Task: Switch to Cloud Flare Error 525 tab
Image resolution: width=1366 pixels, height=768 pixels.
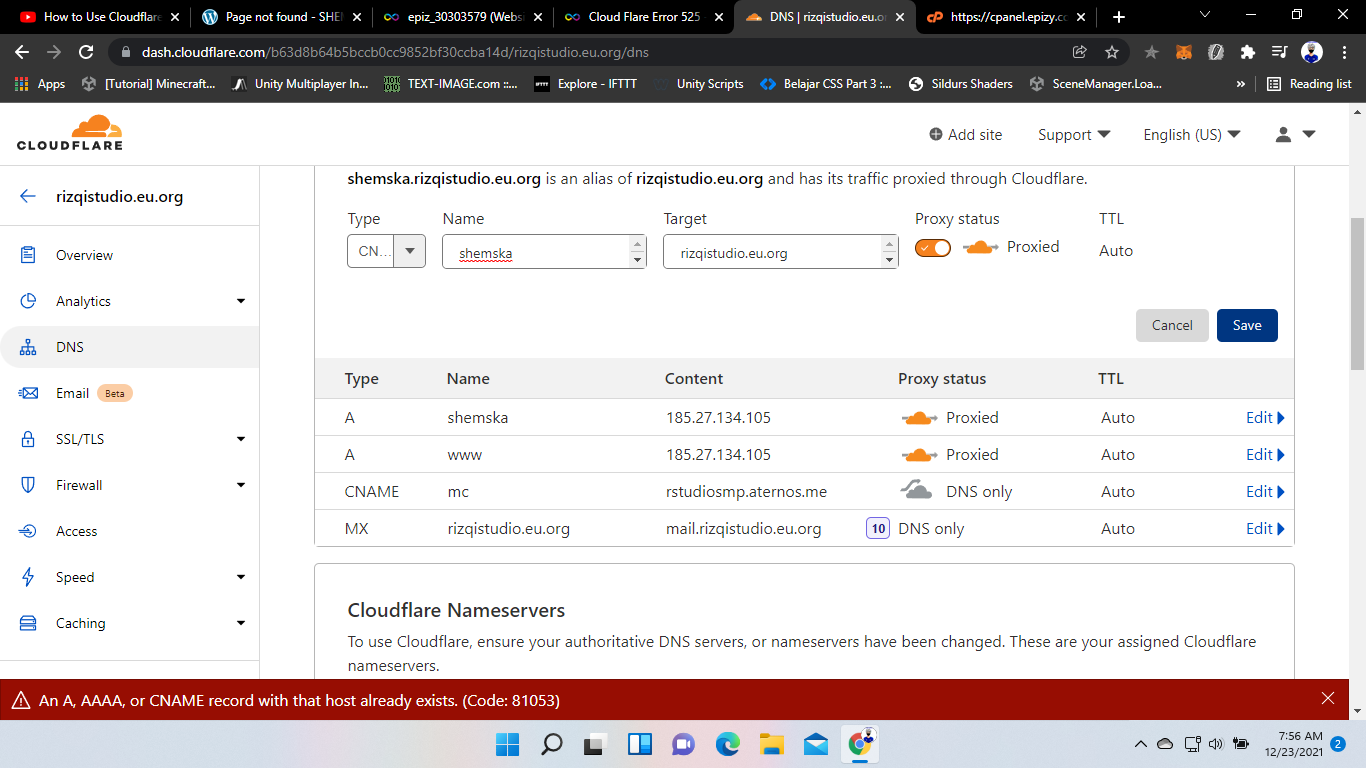Action: (x=643, y=17)
